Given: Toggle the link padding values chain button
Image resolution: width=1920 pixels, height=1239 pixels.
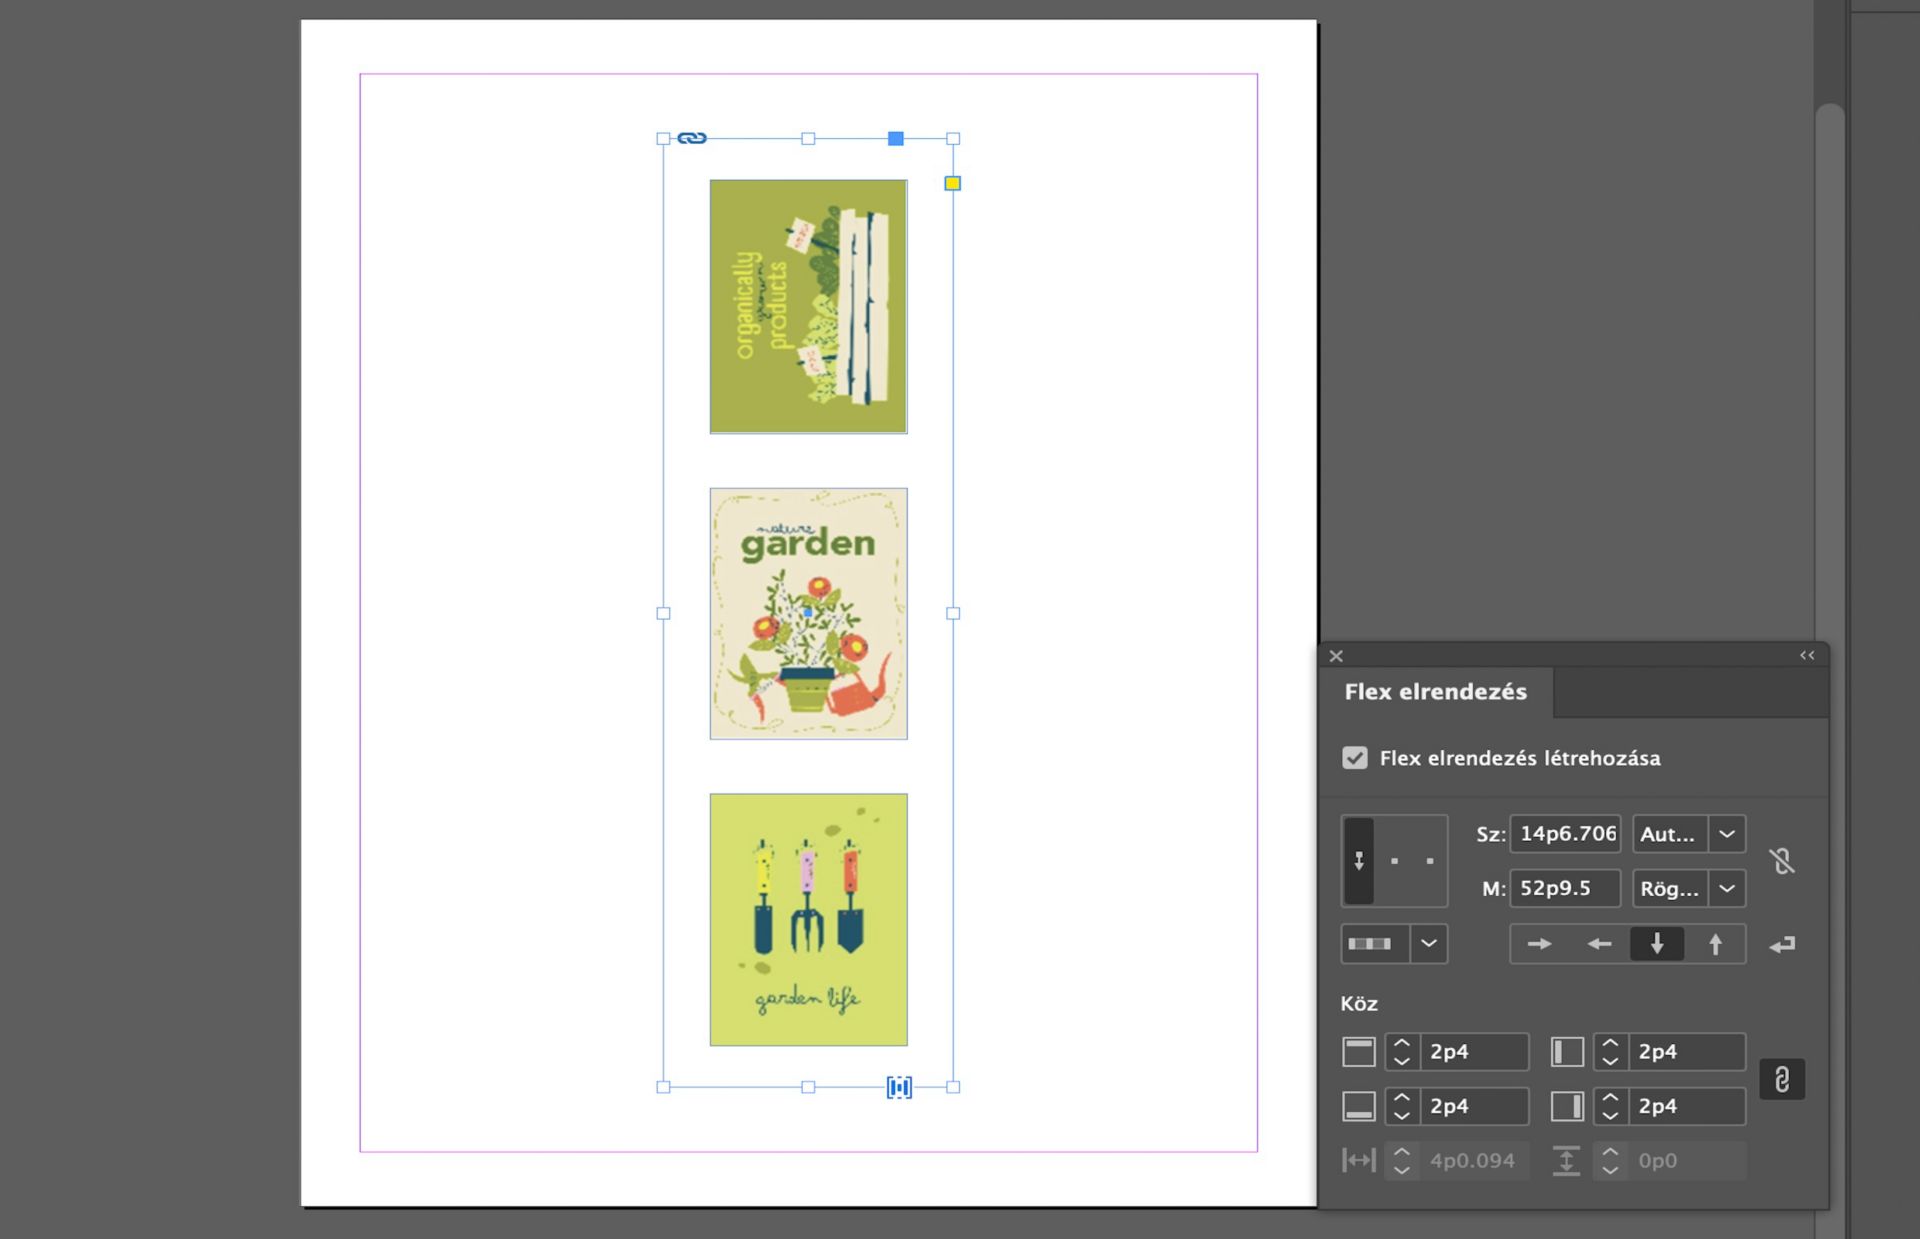Looking at the screenshot, I should (x=1782, y=1079).
